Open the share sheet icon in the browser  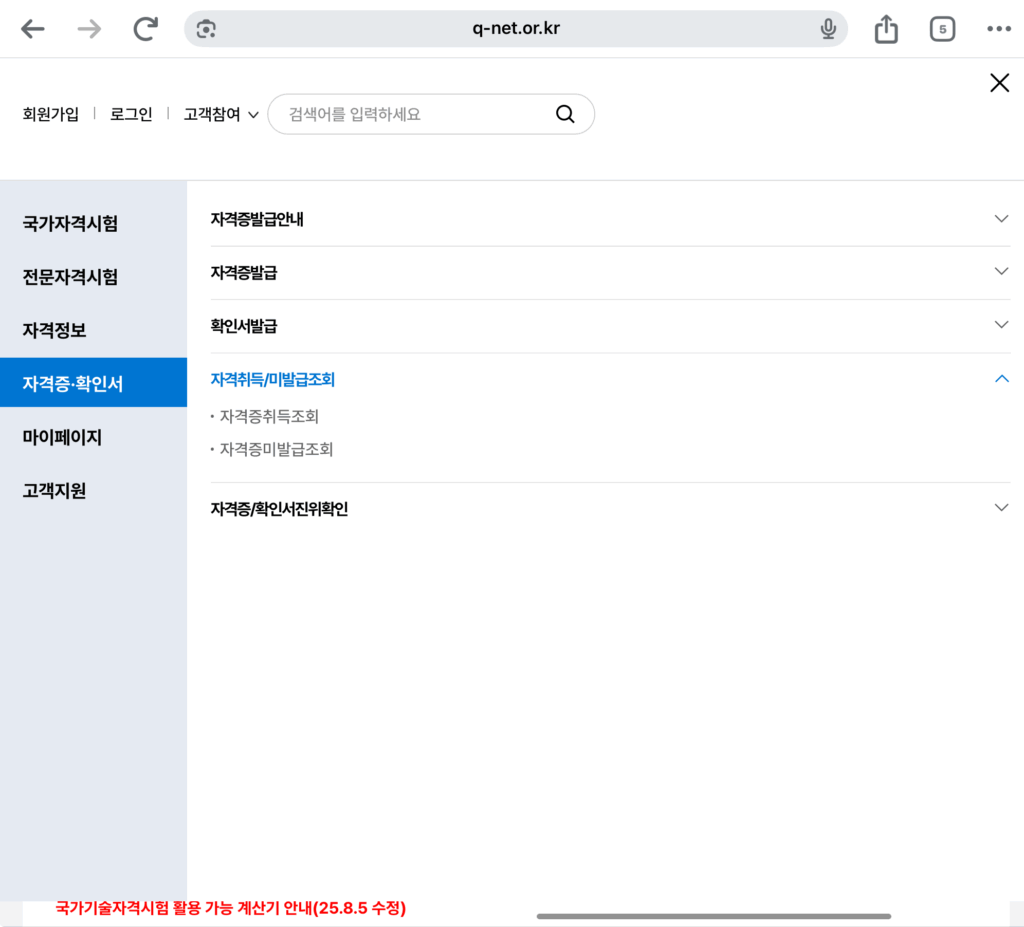pos(885,28)
